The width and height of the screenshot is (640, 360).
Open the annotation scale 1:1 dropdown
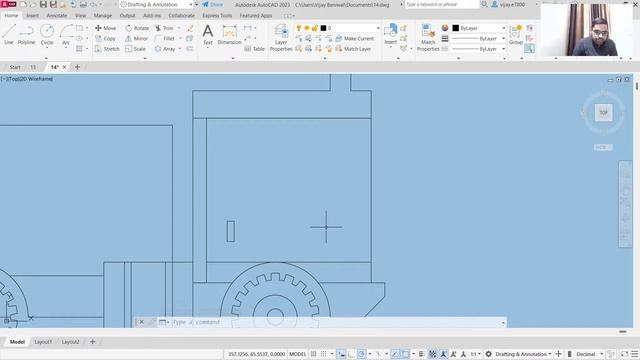(476, 354)
